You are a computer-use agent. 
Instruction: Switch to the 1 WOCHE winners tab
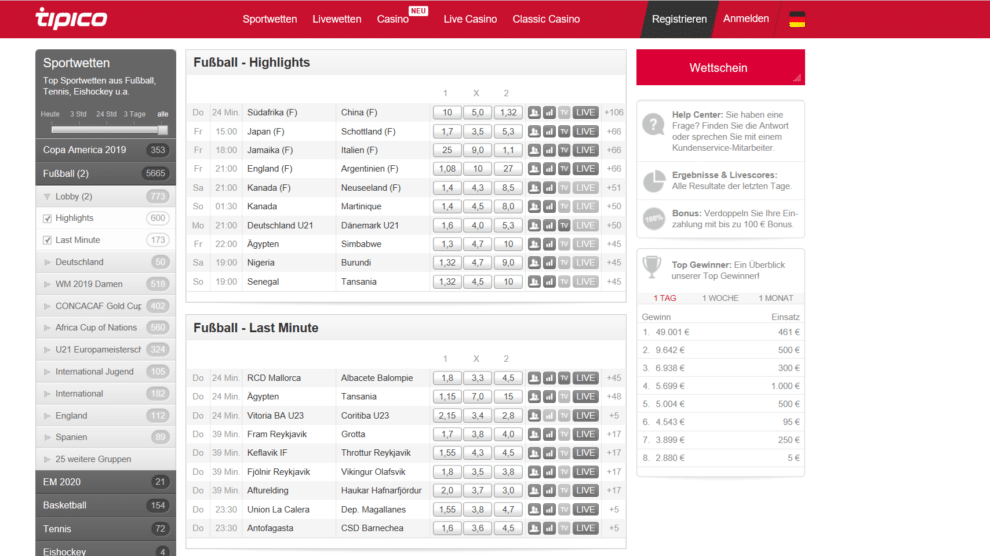[x=720, y=298]
